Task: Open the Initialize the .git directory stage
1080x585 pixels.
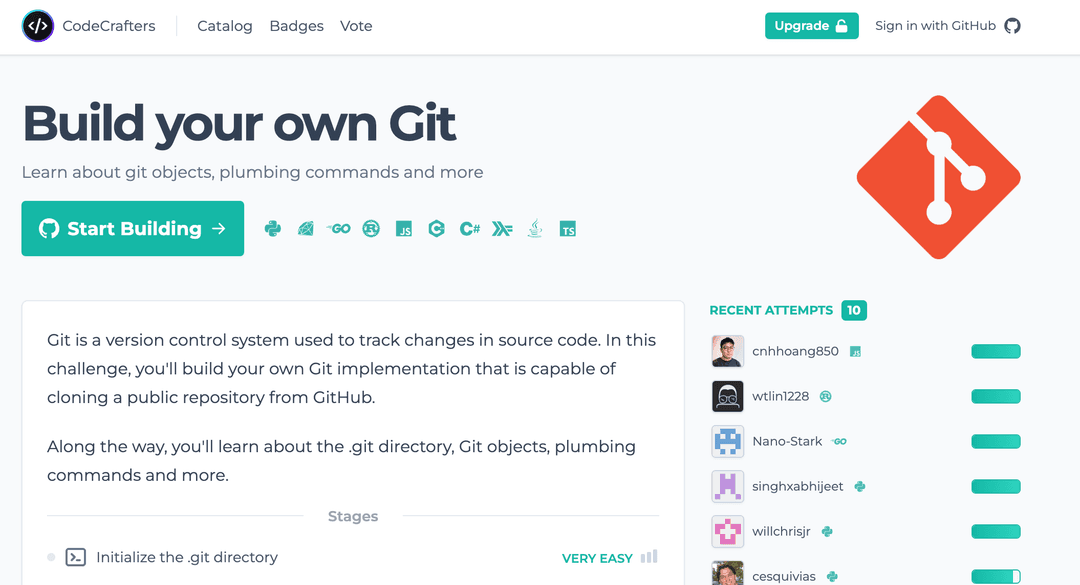Action: tap(186, 557)
